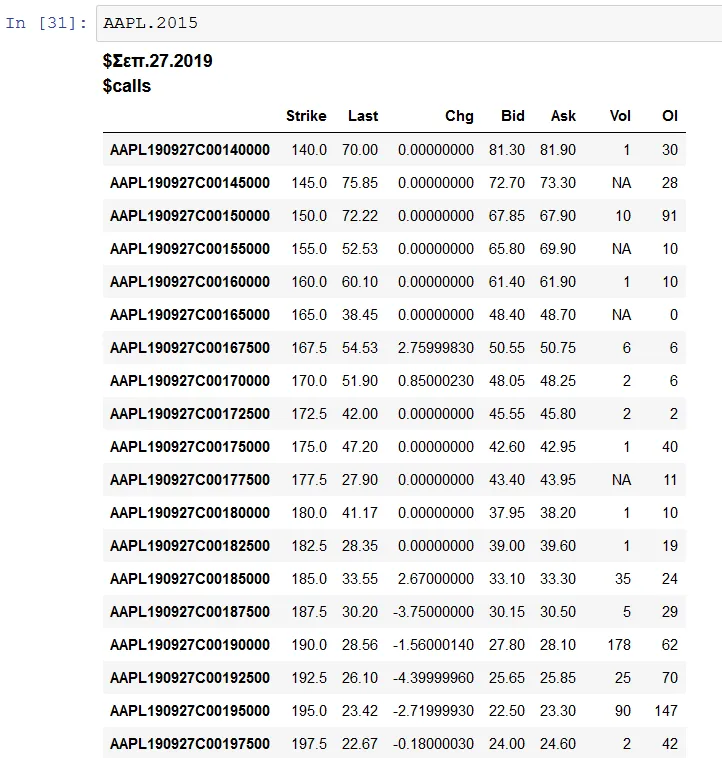Click Chg value -1.56000140
Screen dimensions: 722x758
433,645
